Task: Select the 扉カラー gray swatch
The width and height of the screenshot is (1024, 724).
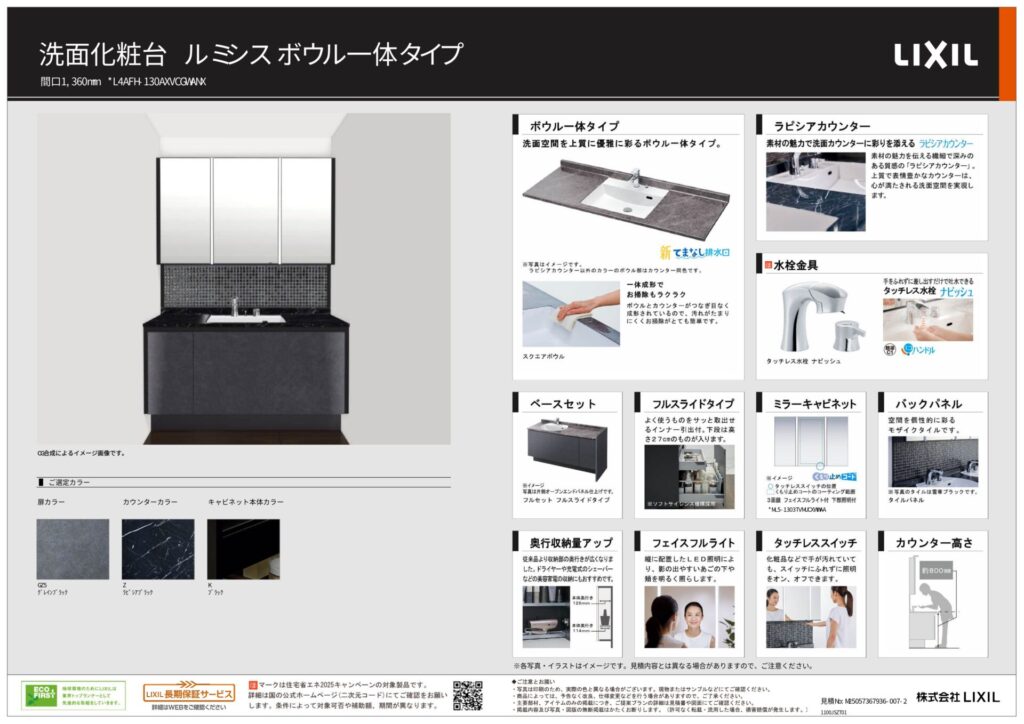Action: point(73,549)
